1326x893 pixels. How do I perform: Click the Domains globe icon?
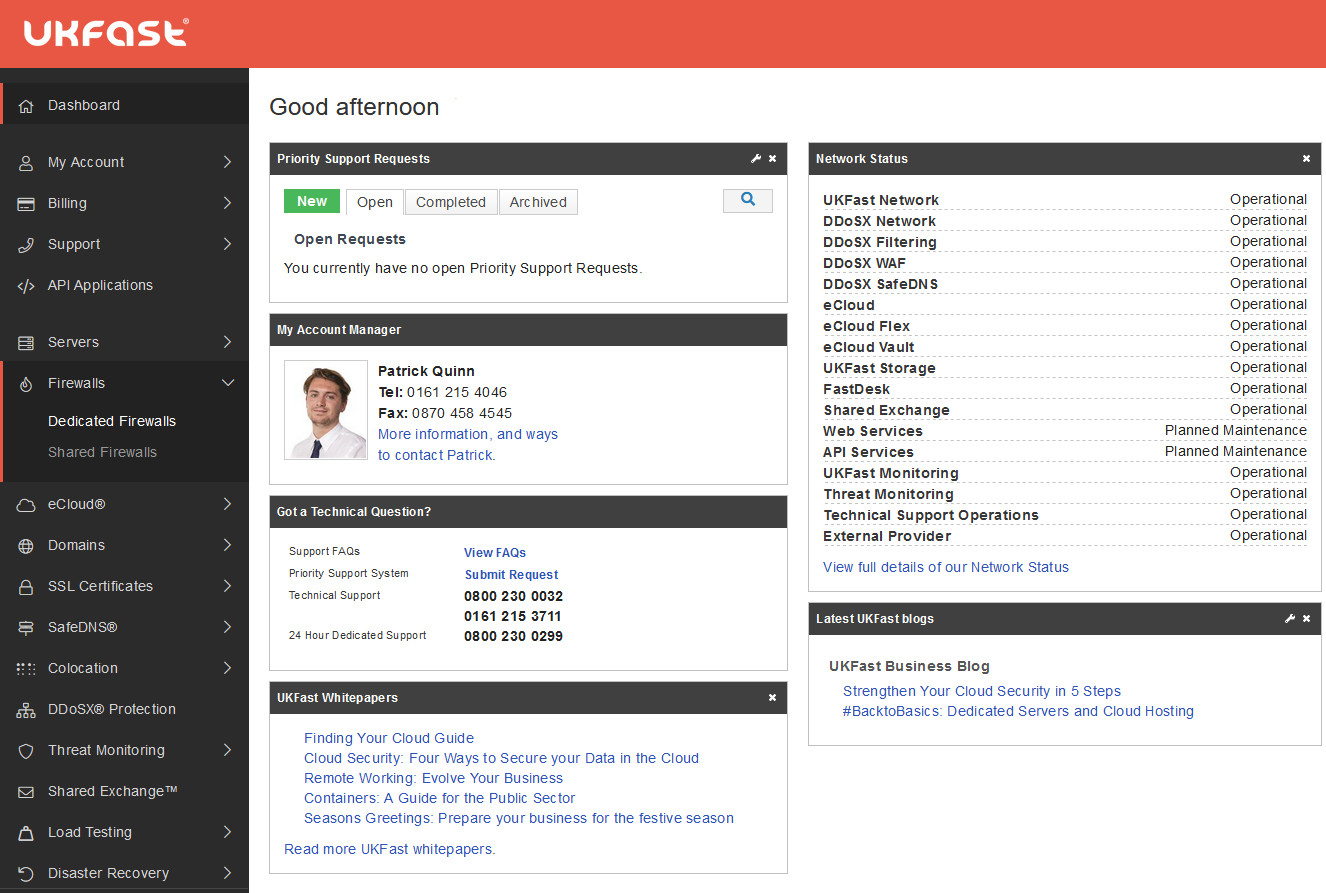pos(27,546)
